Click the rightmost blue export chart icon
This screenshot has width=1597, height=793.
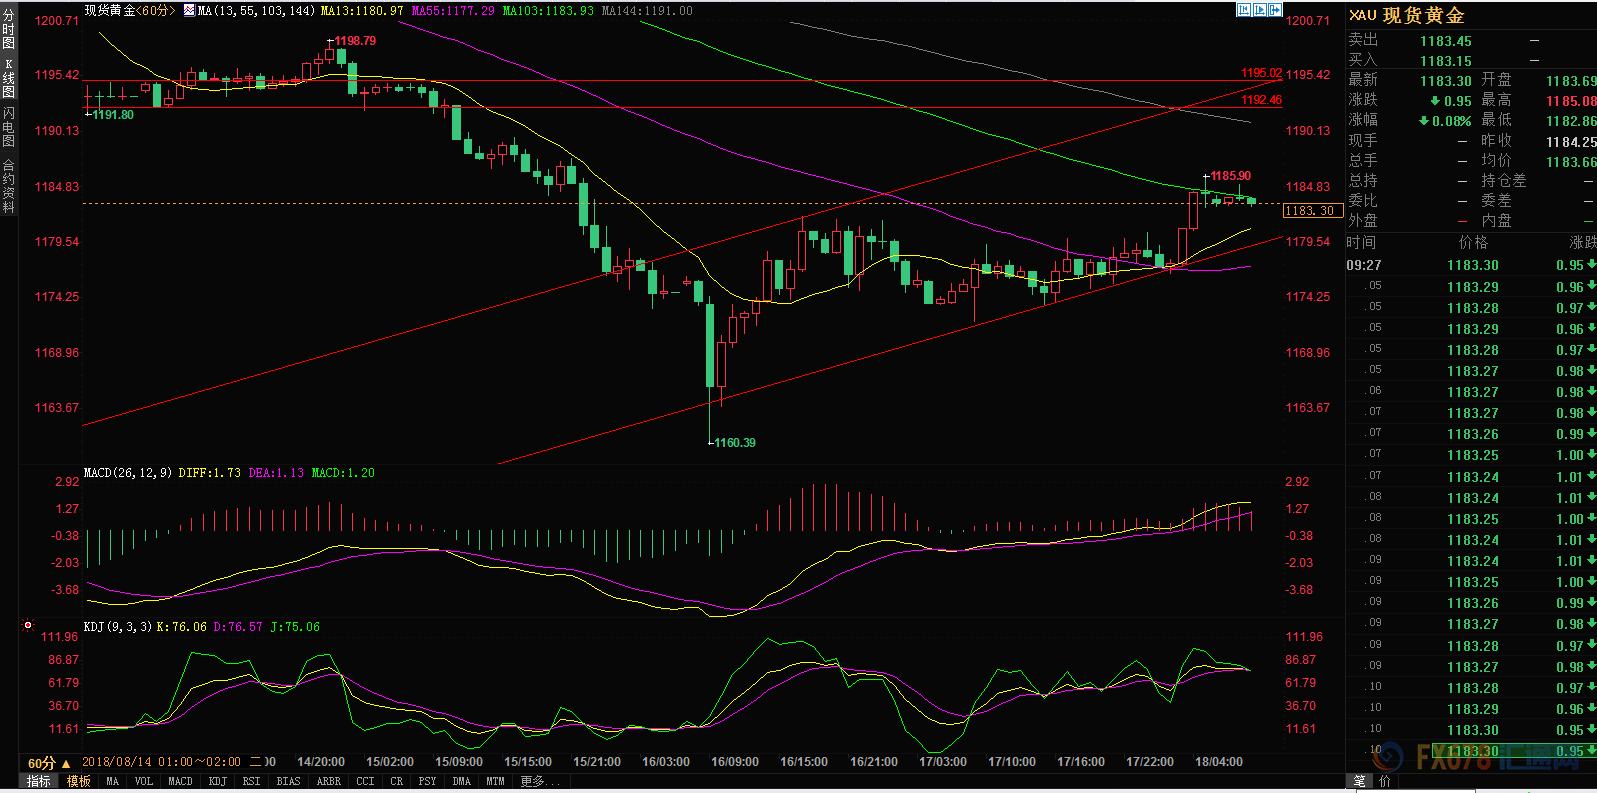pos(1275,10)
